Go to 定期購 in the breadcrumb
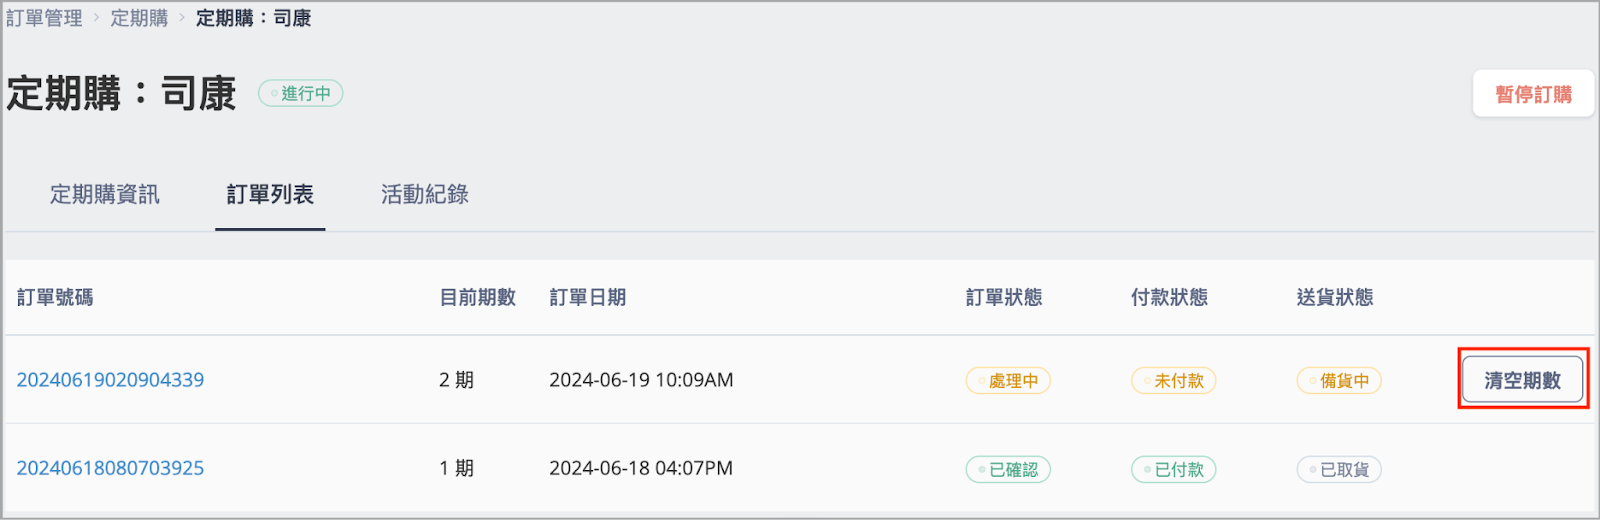1600x520 pixels. (139, 18)
